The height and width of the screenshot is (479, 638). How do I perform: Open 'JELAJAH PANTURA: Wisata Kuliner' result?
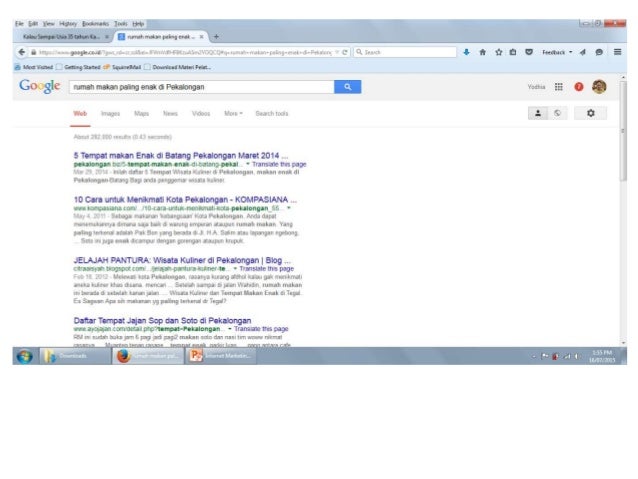pos(182,260)
